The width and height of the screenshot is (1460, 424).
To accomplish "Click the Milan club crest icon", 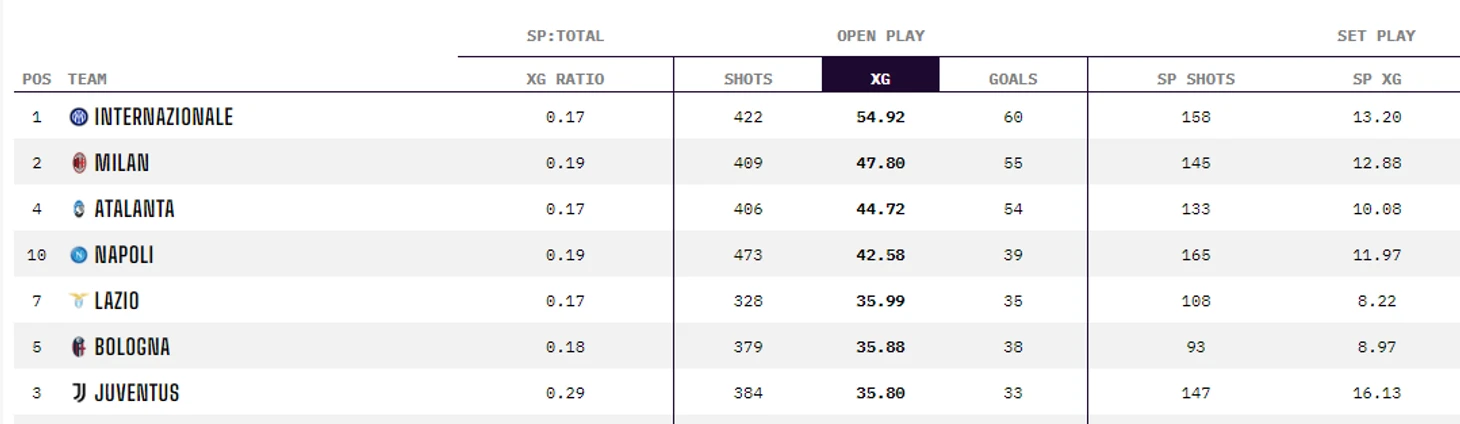I will (x=79, y=163).
